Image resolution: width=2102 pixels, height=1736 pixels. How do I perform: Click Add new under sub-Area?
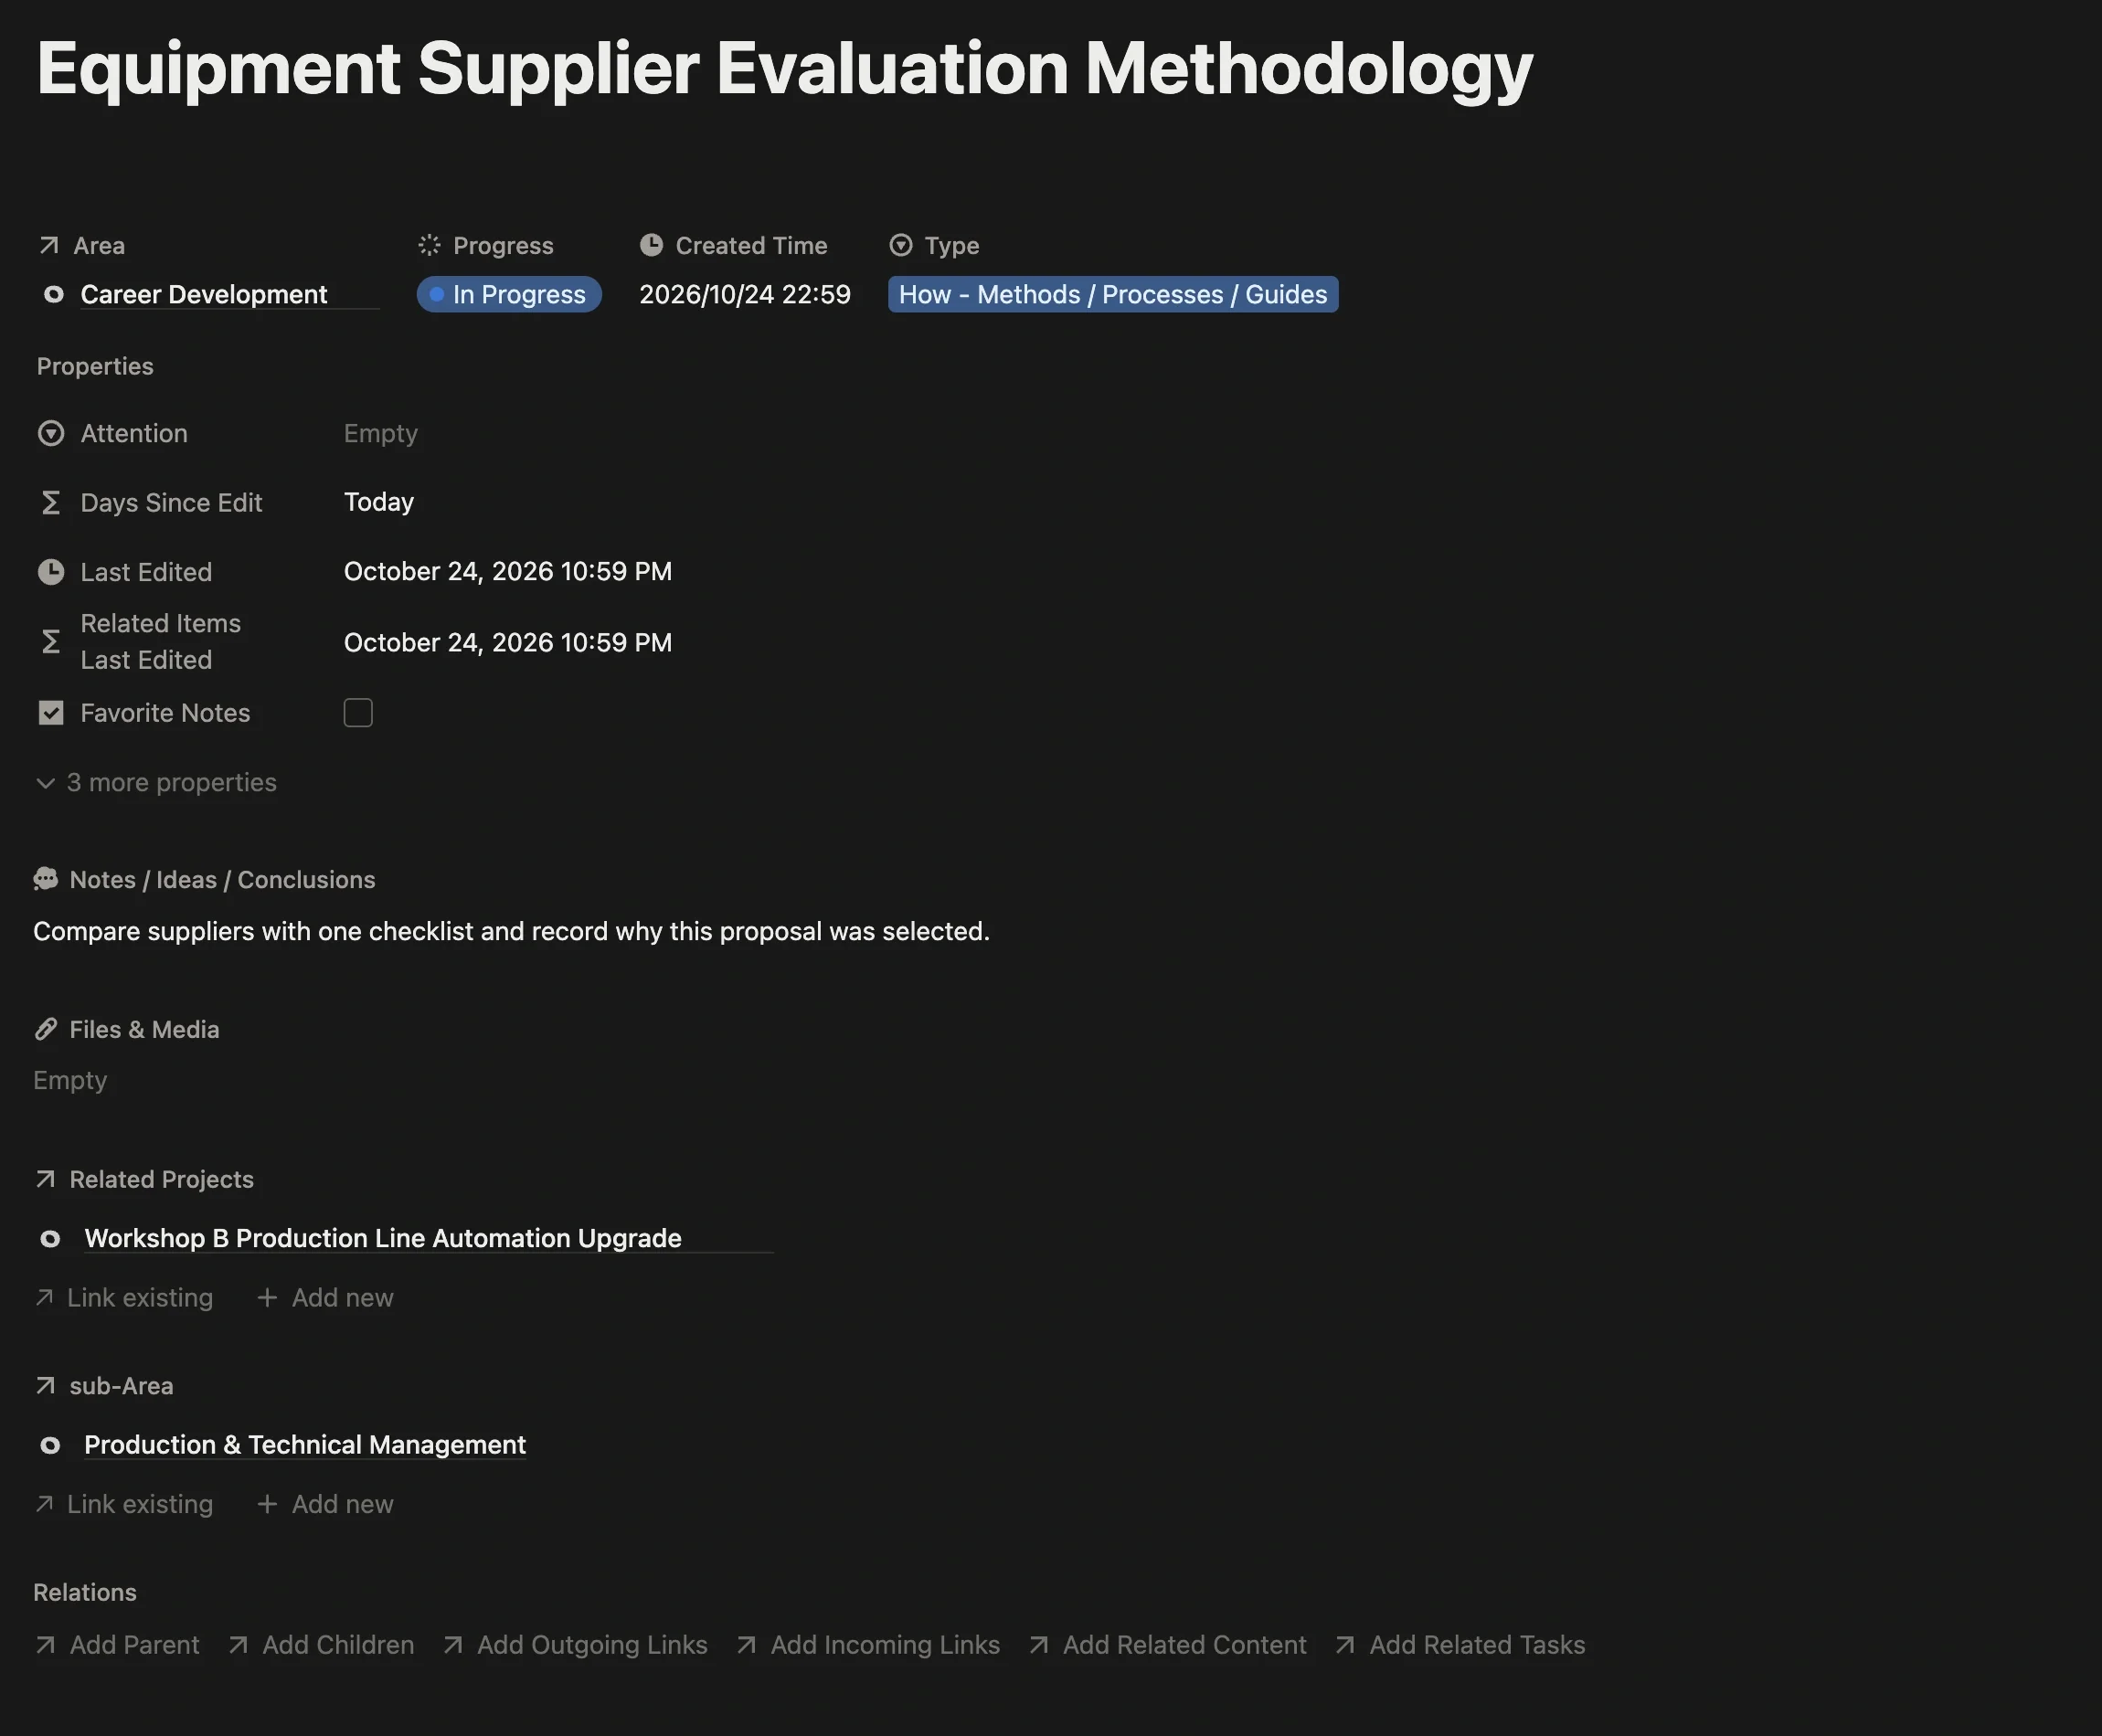[x=326, y=1504]
